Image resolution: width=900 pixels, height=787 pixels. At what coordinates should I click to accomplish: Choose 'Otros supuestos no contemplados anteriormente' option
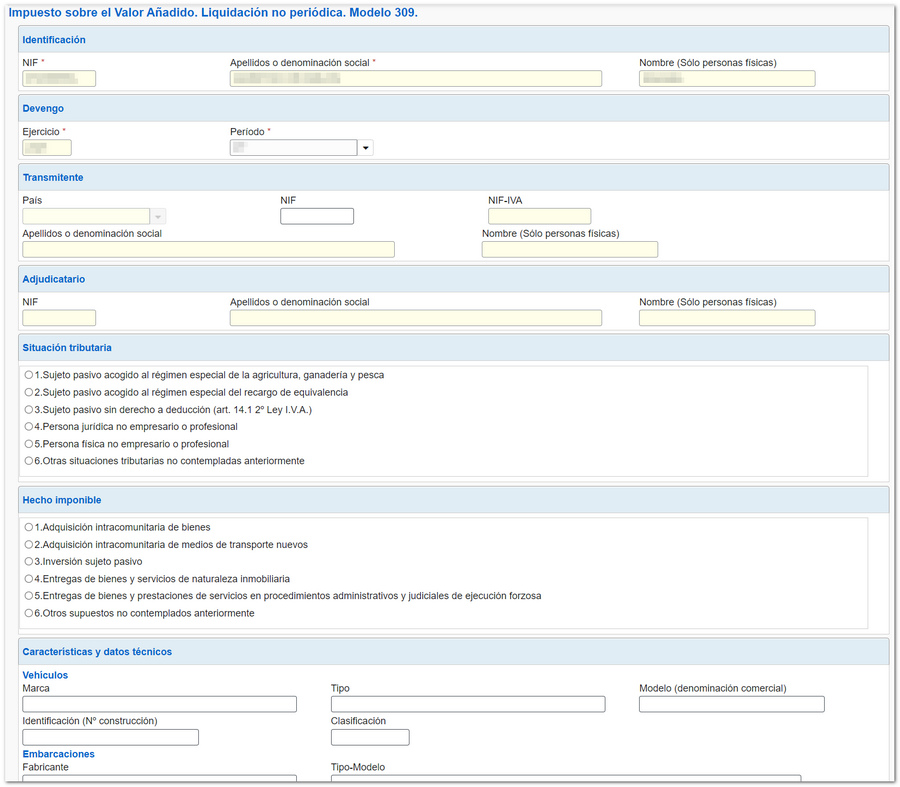(x=29, y=613)
